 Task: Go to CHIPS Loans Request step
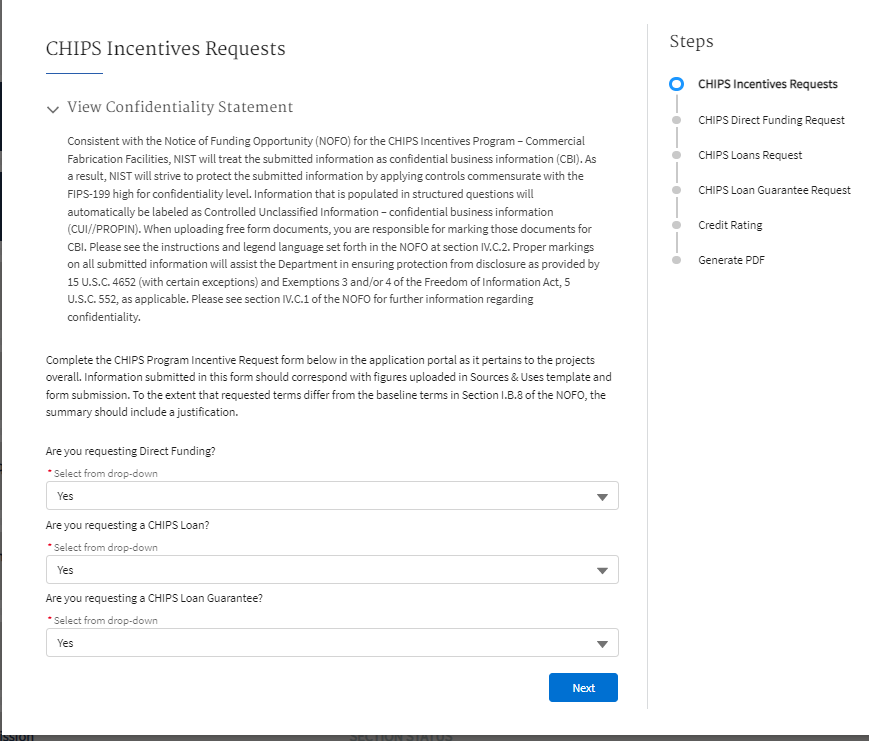click(x=750, y=155)
